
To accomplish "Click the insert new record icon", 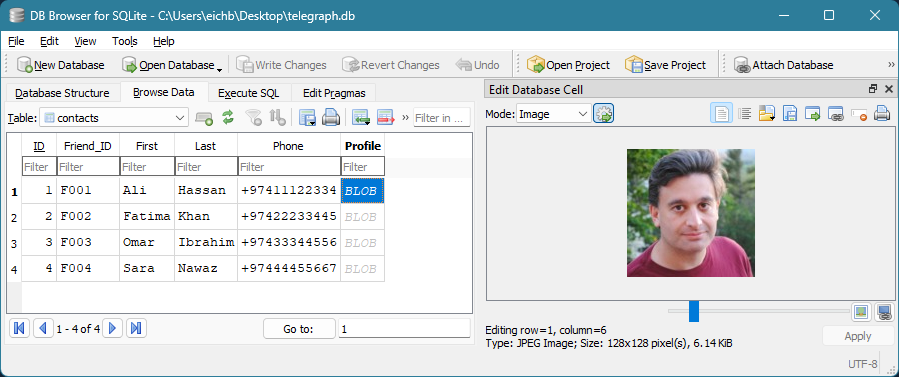I will tap(204, 118).
